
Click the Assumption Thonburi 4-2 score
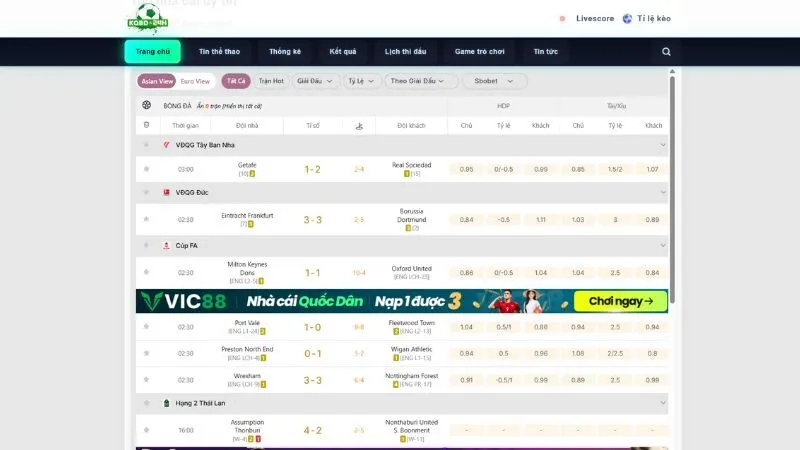click(x=312, y=431)
